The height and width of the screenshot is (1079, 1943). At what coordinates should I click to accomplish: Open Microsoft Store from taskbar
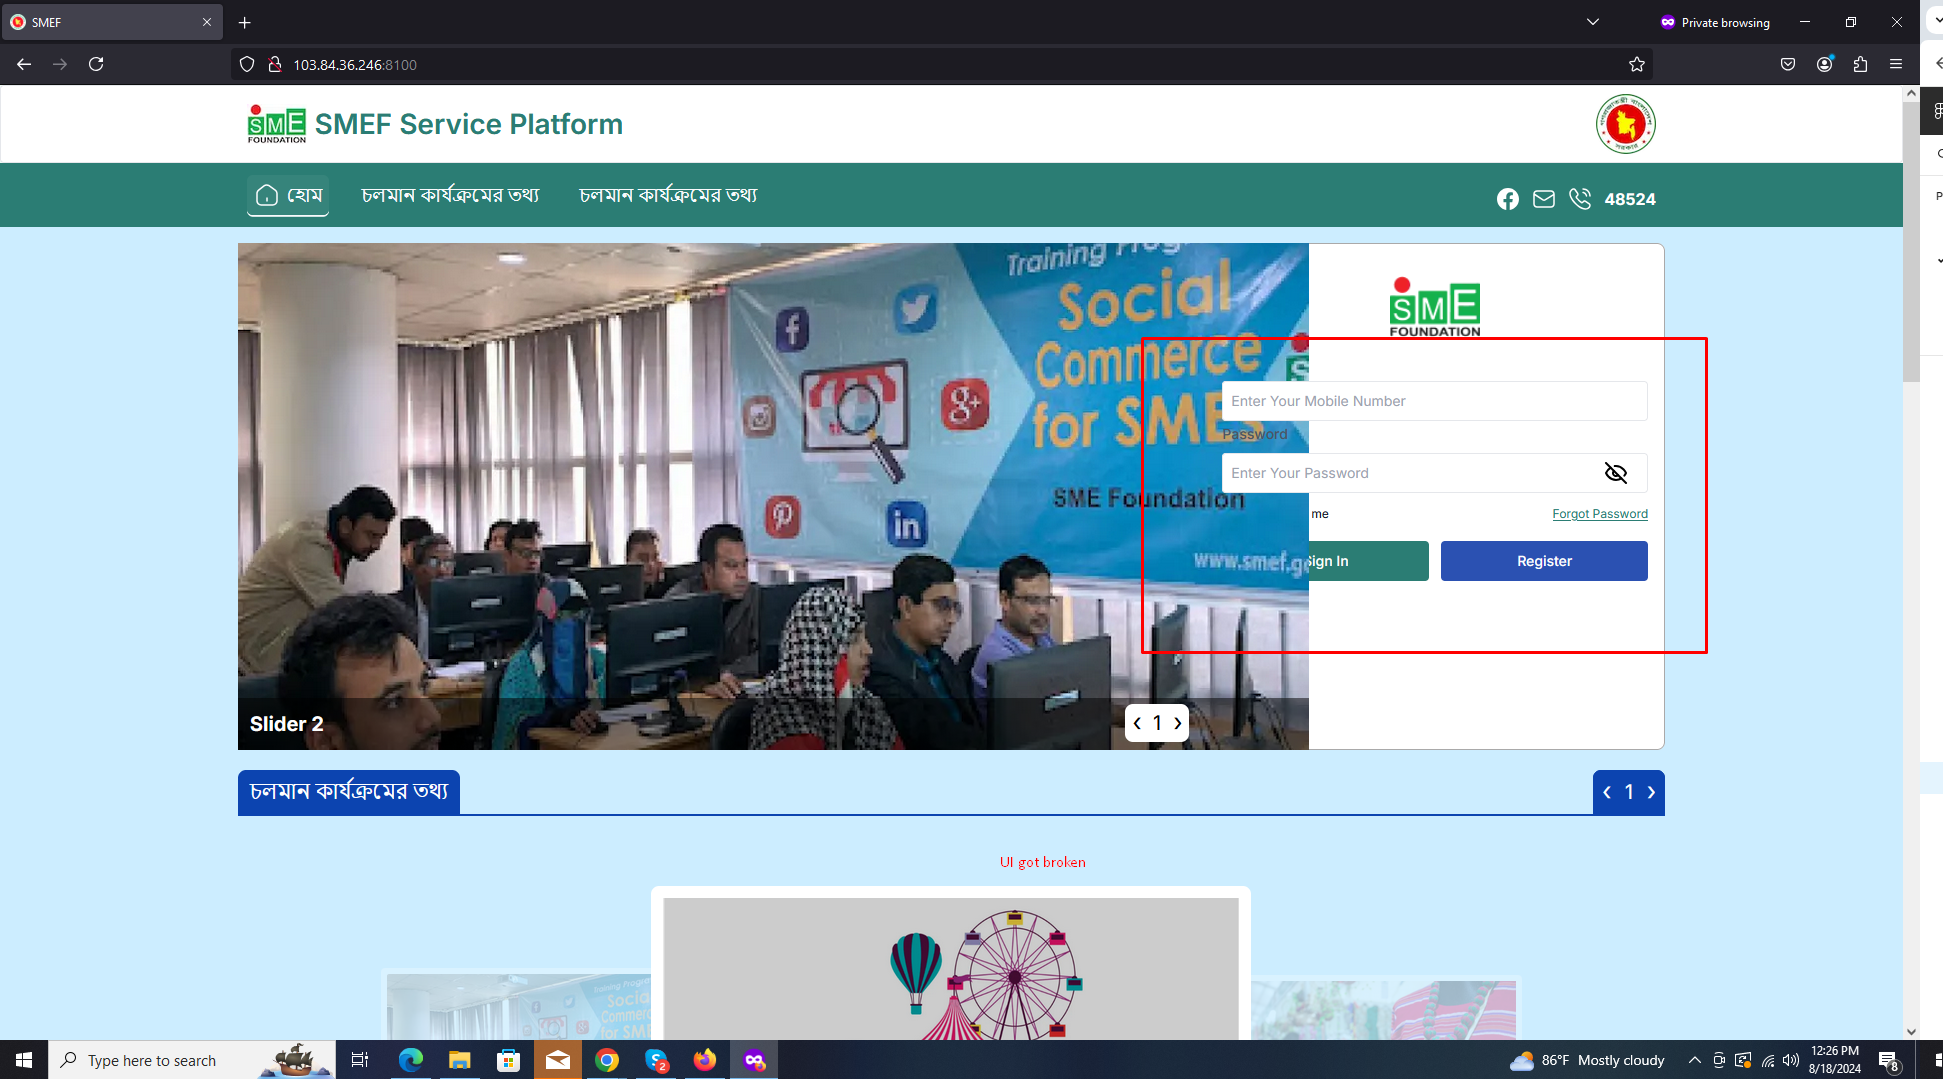tap(508, 1060)
